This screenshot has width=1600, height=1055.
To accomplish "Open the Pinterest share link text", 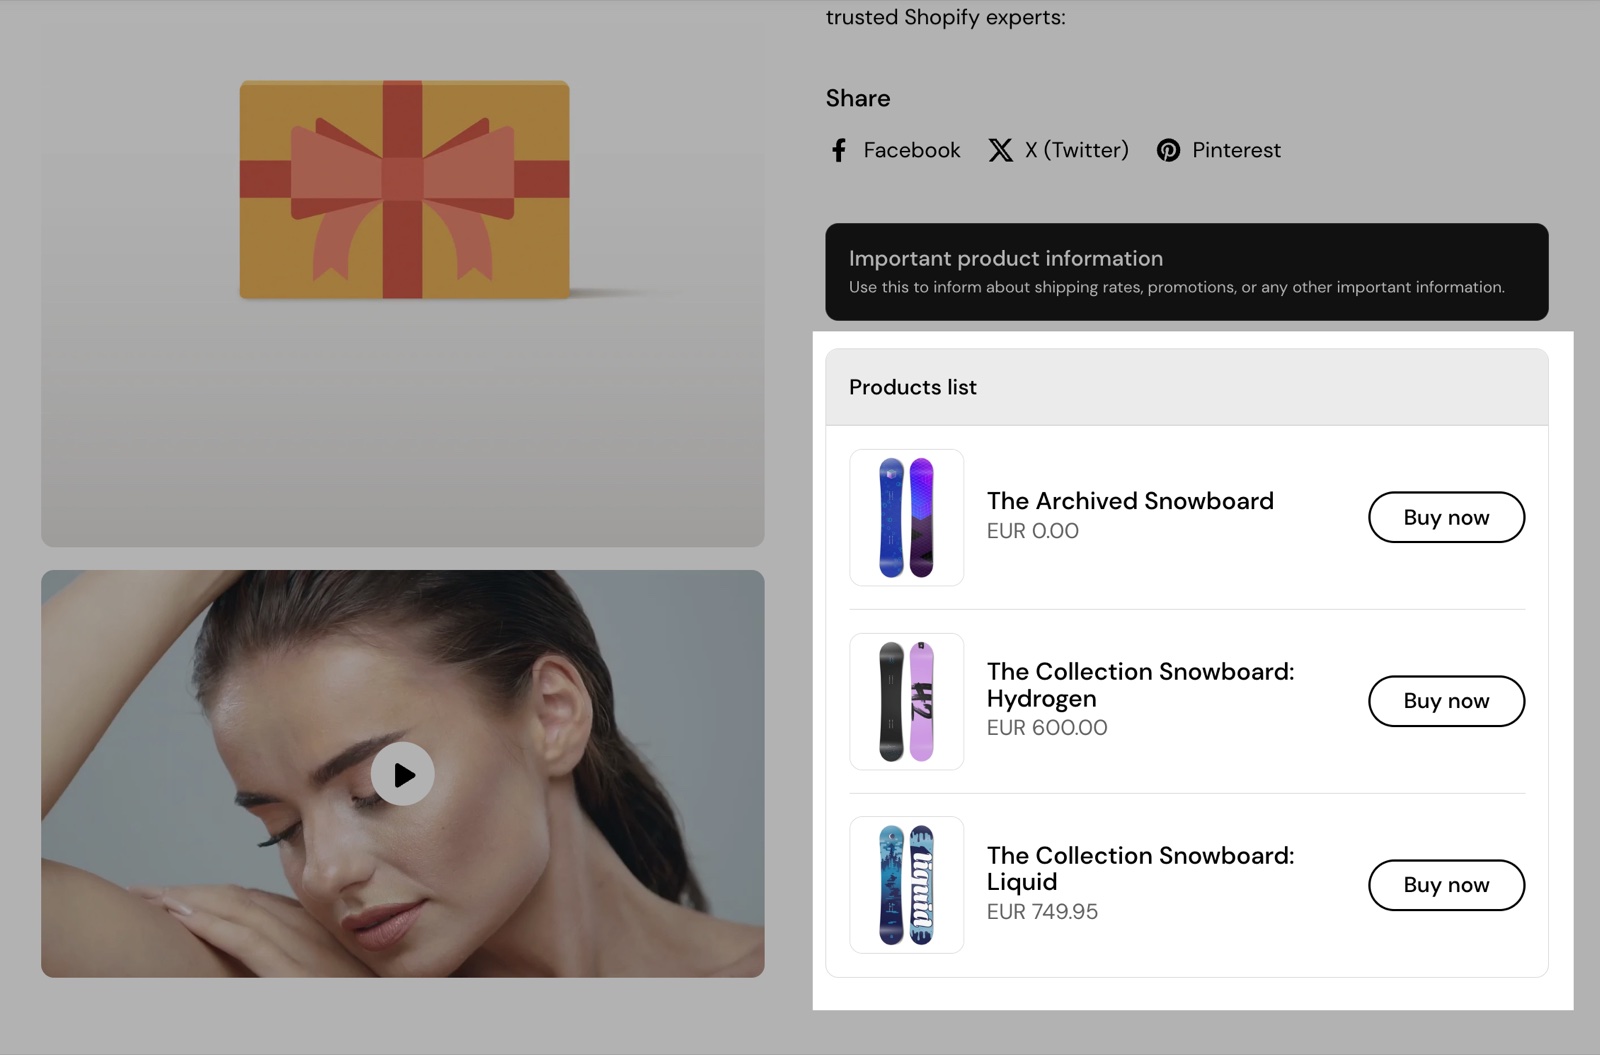I will pyautogui.click(x=1236, y=150).
